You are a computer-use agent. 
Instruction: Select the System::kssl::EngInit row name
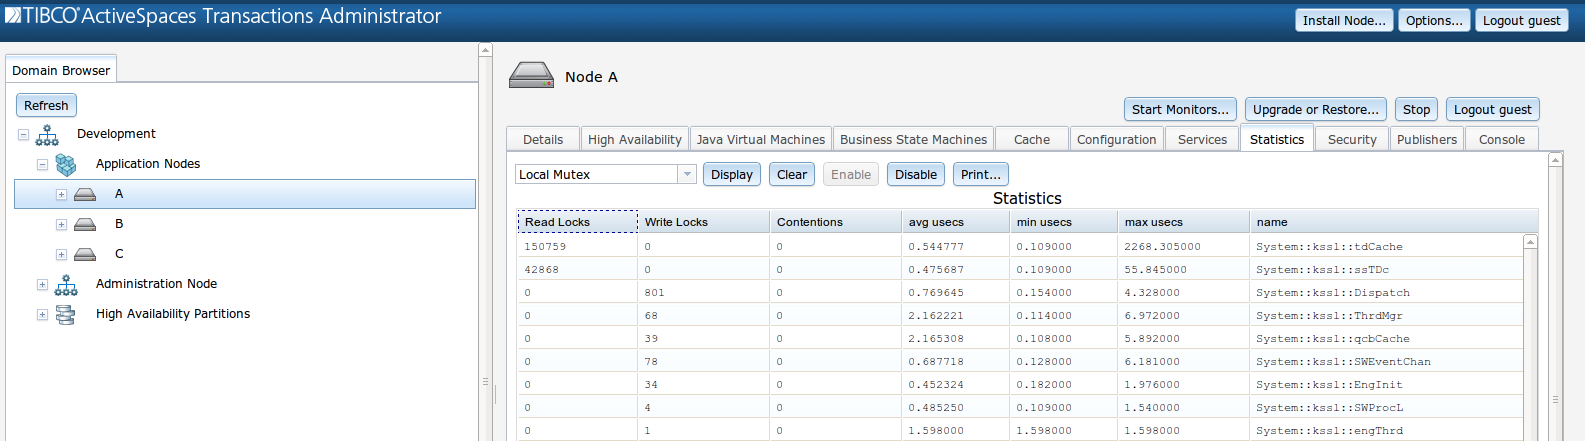pyautogui.click(x=1329, y=384)
